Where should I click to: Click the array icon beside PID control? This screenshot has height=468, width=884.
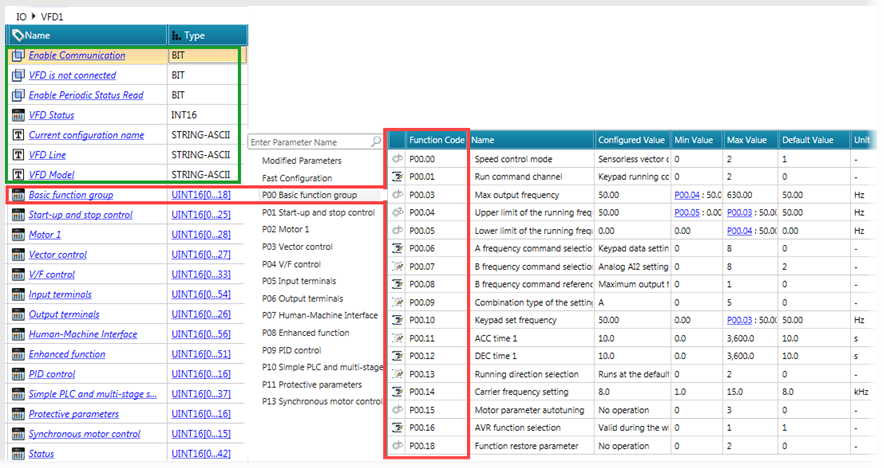coord(17,374)
